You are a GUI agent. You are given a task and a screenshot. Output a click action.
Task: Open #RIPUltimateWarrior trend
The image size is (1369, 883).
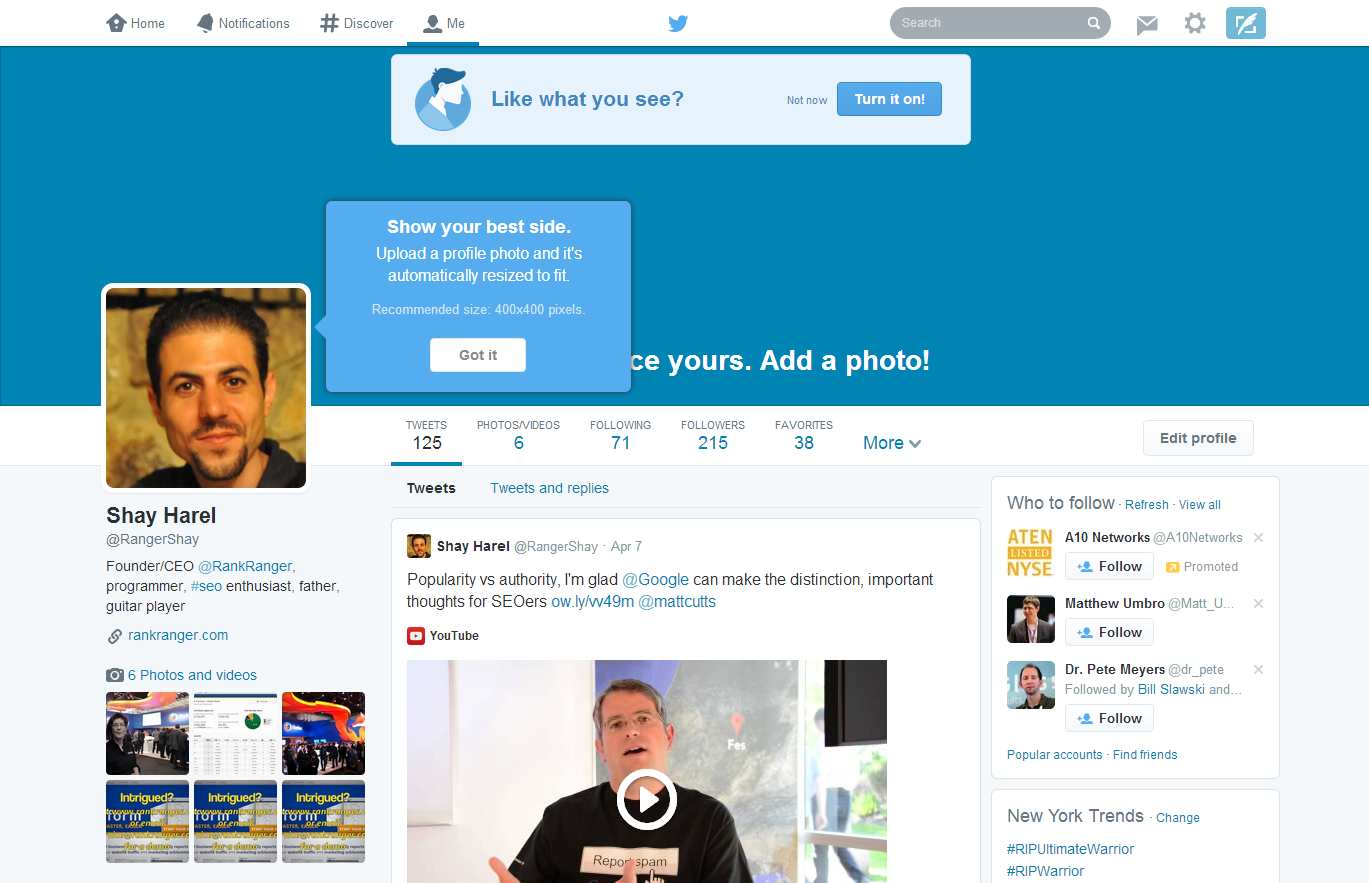click(x=1070, y=849)
